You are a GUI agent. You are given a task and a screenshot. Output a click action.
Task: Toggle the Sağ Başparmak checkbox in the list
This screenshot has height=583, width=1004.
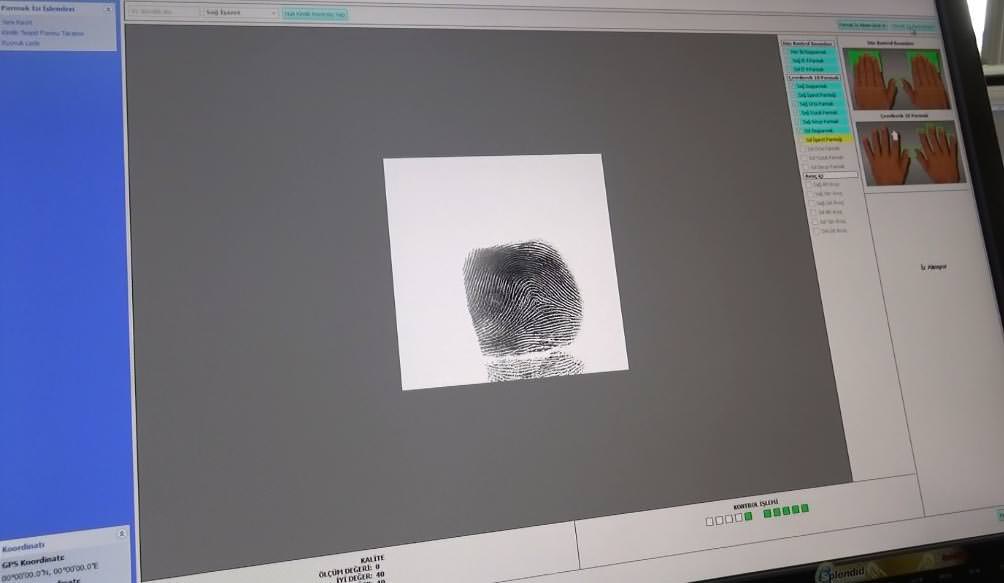(797, 86)
